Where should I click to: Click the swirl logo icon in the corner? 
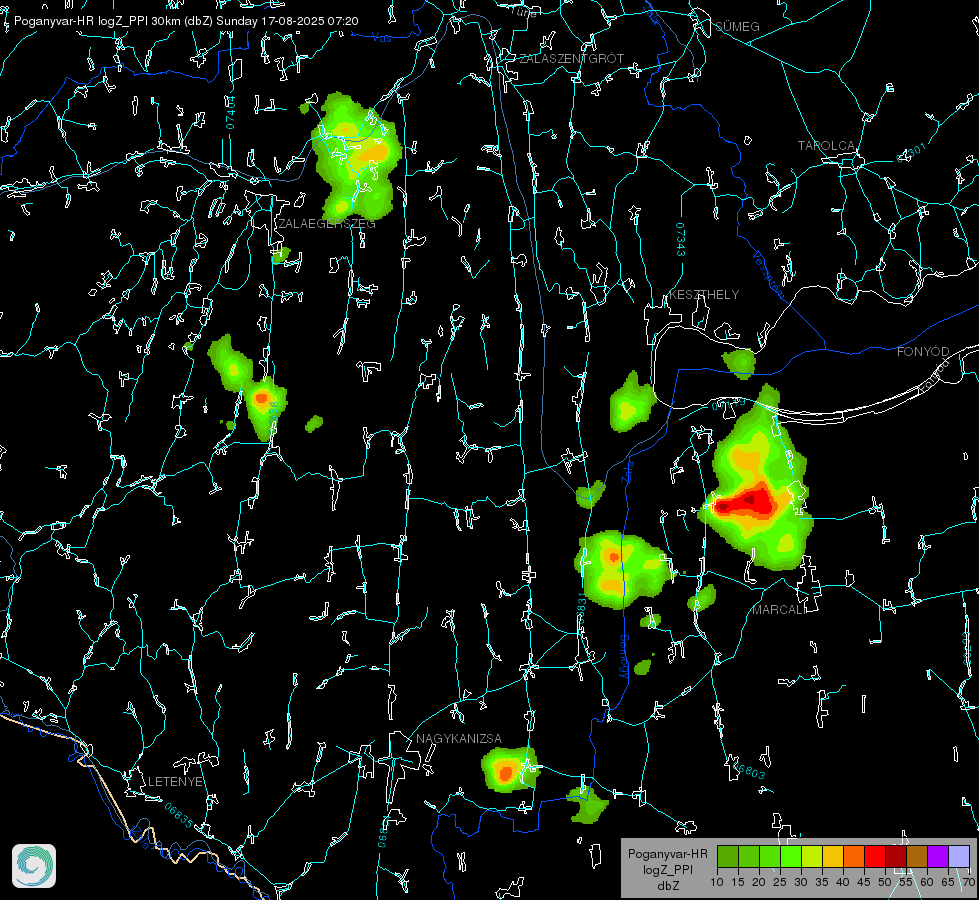(x=34, y=866)
